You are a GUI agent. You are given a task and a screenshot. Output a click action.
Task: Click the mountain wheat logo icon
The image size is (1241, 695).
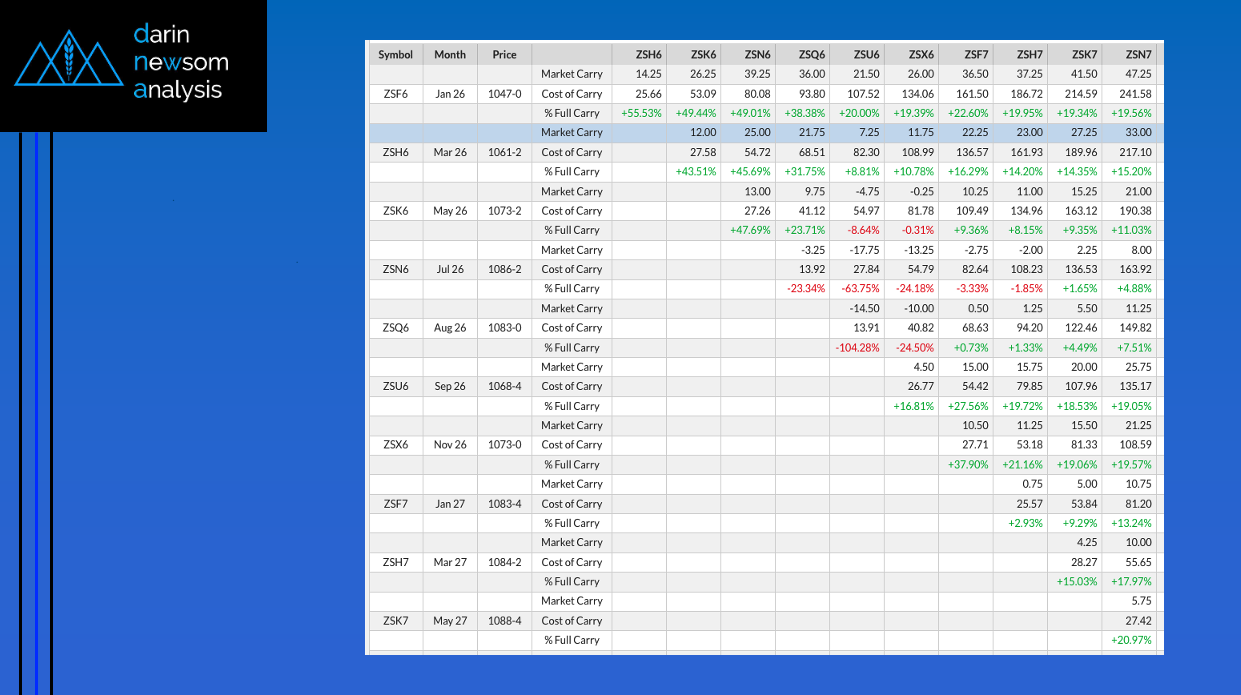[69, 60]
